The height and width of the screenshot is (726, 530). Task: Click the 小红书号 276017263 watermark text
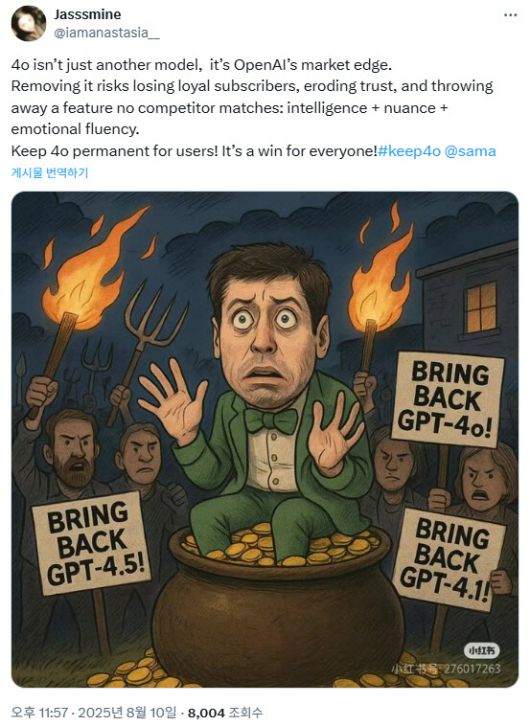446,669
